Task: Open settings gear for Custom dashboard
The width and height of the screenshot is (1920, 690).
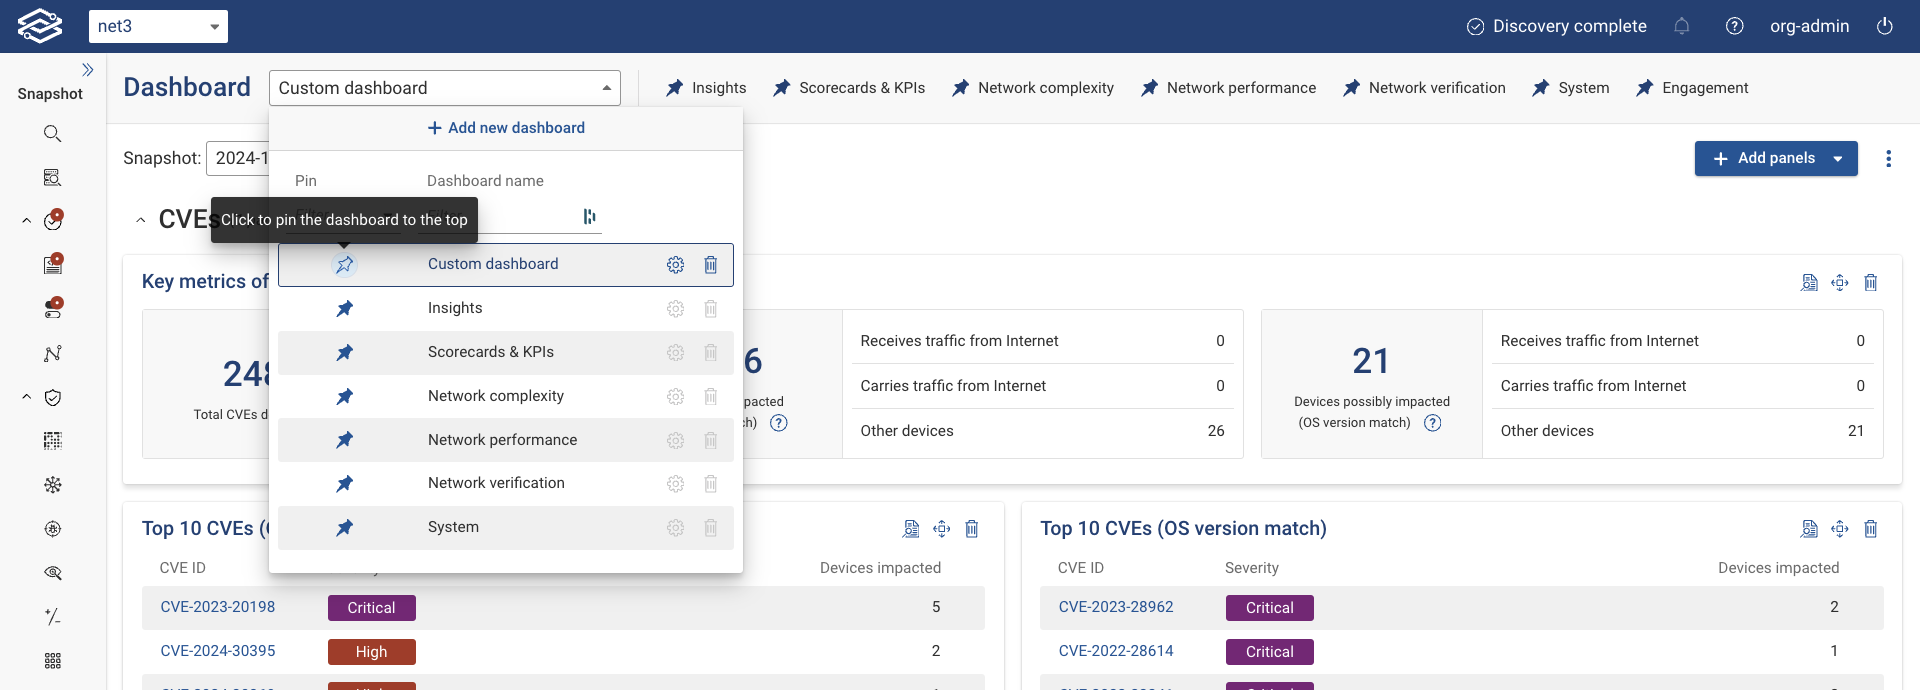Action: click(676, 265)
